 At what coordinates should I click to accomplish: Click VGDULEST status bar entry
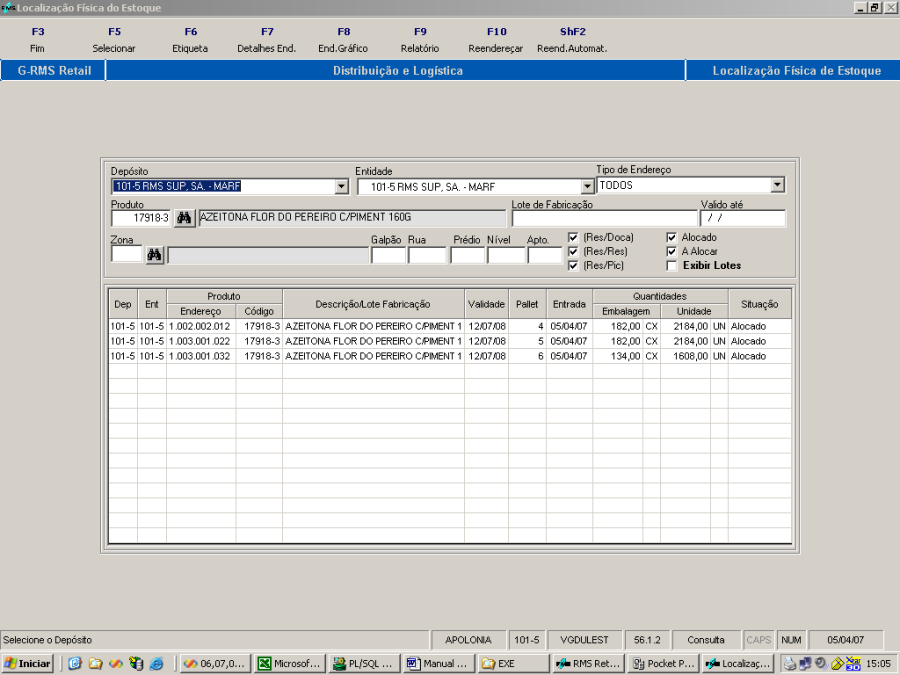(x=584, y=640)
